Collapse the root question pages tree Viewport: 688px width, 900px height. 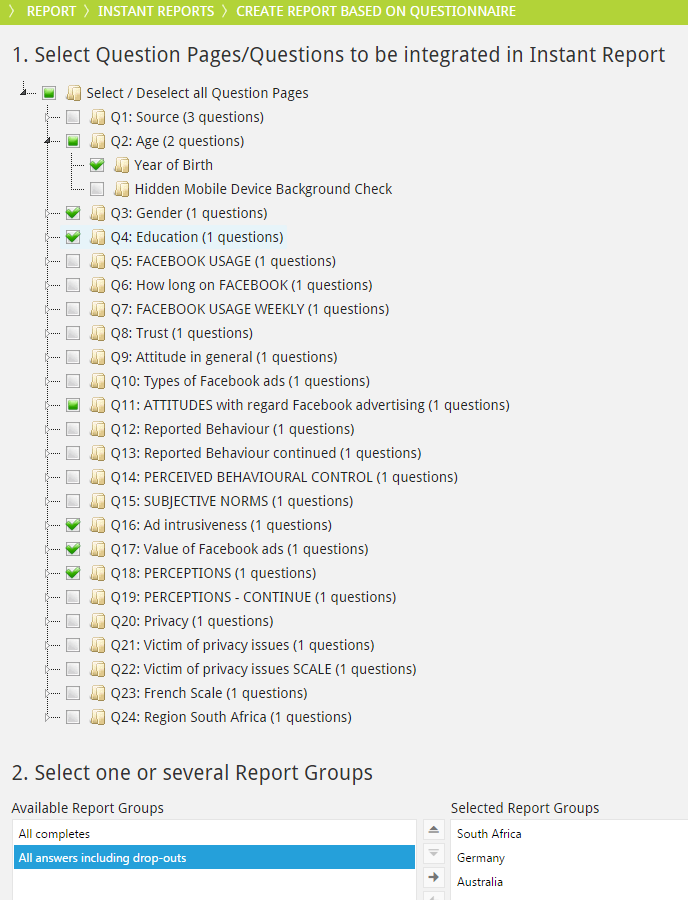tap(24, 93)
